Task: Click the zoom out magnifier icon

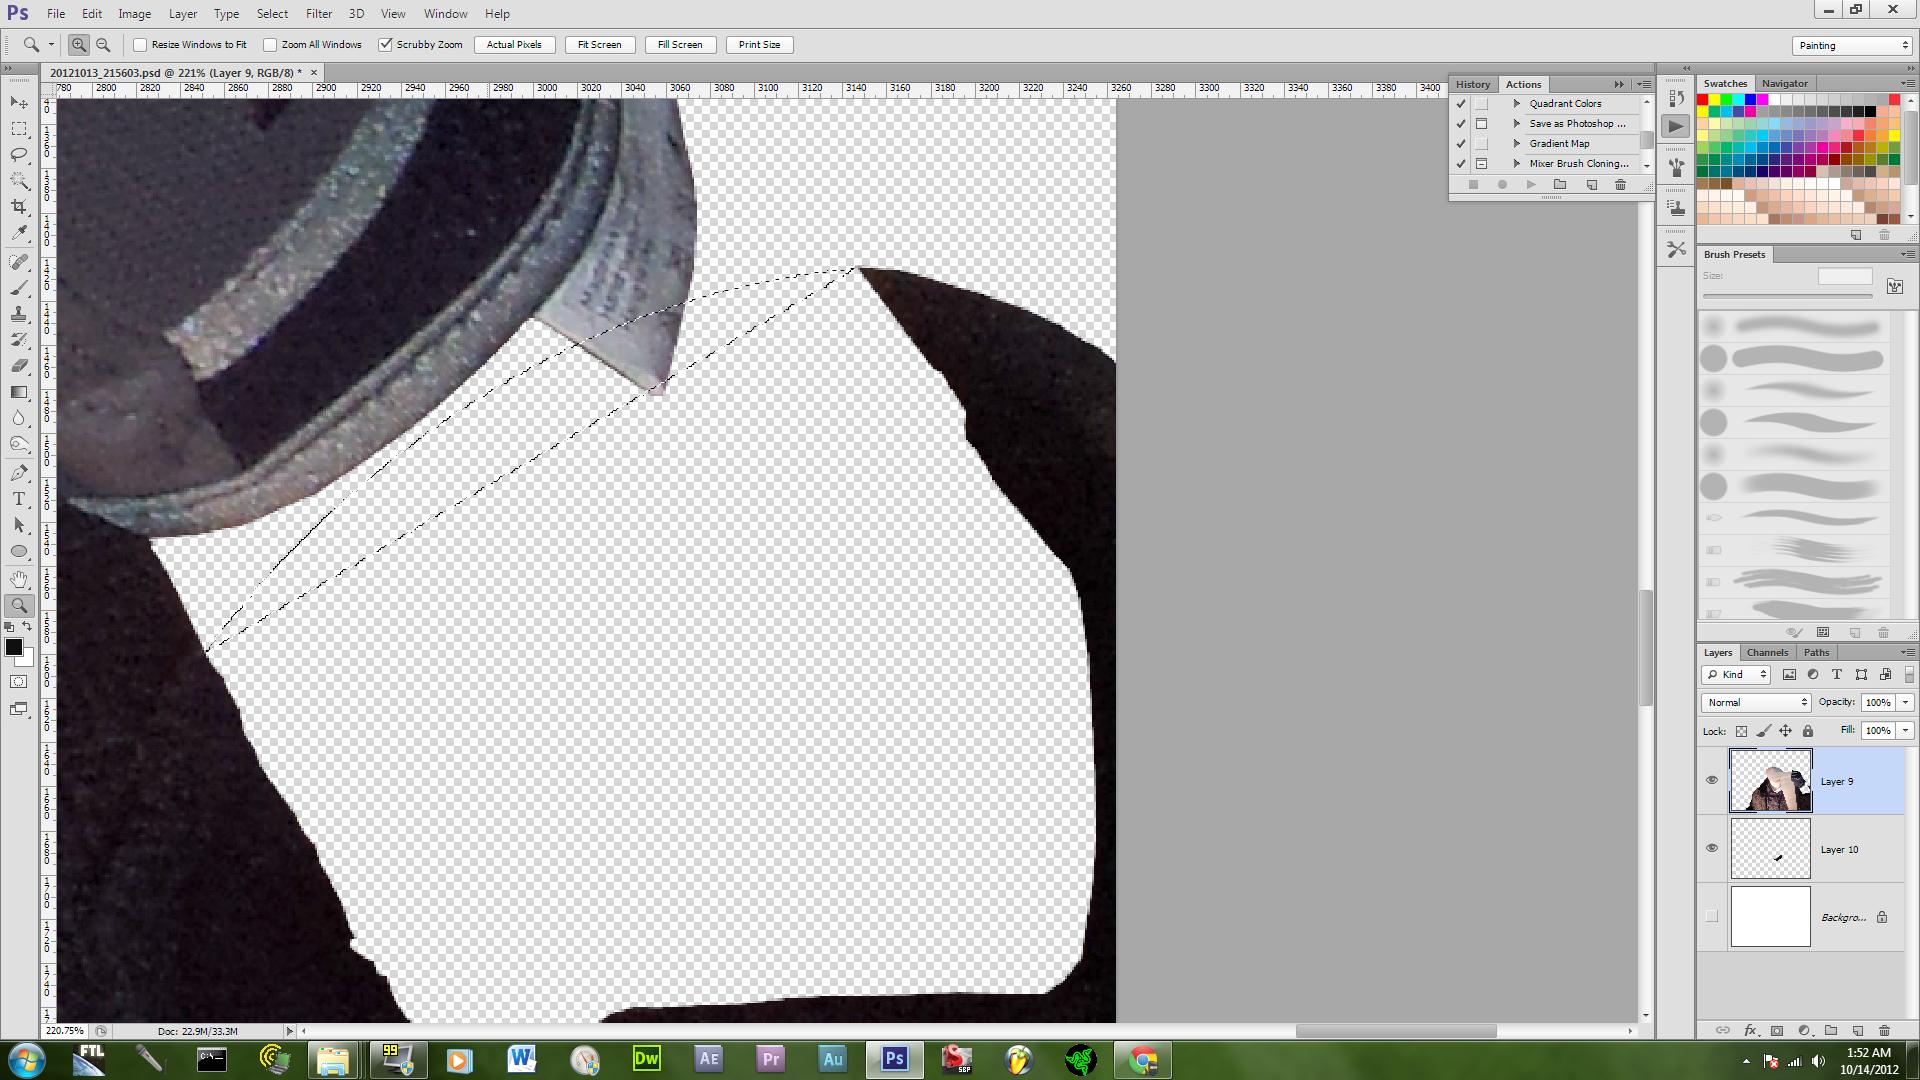Action: tap(103, 45)
